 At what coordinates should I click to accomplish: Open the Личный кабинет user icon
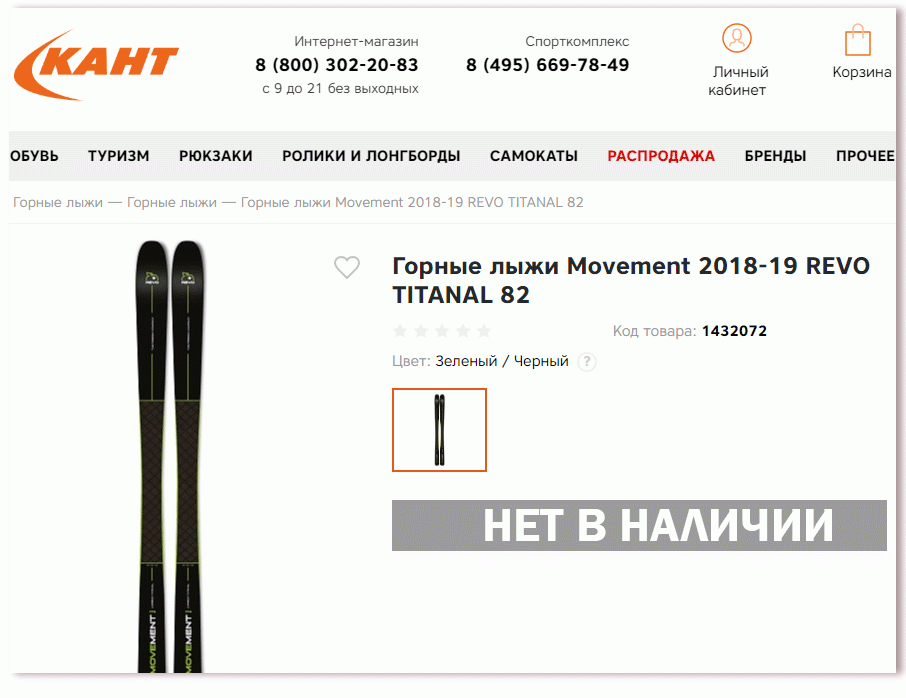[x=737, y=38]
